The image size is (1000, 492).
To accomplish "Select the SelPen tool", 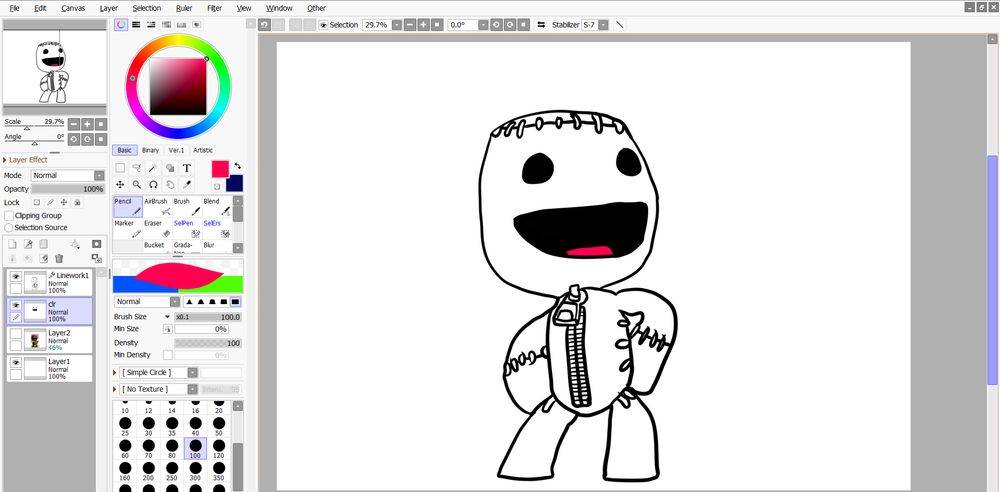I will [187, 229].
